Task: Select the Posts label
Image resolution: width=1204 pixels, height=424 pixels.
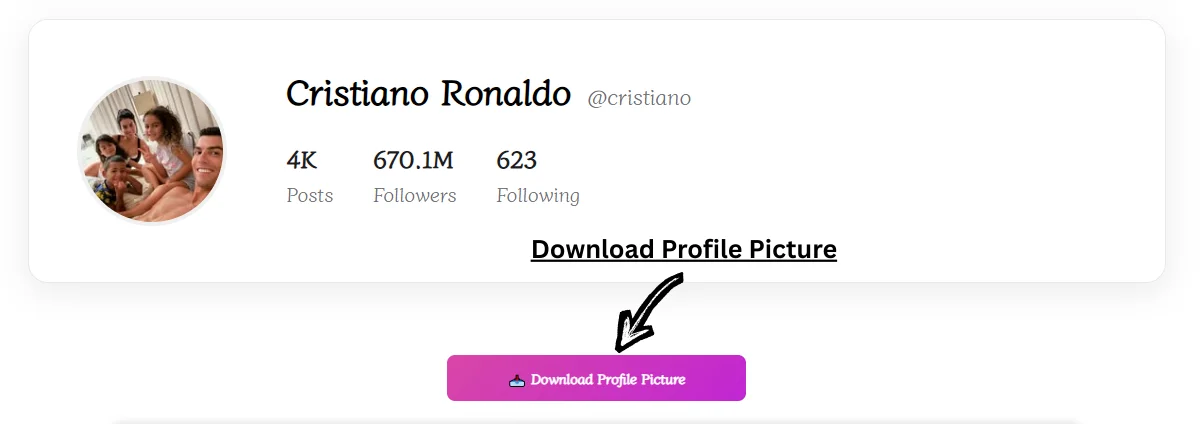Action: coord(310,196)
